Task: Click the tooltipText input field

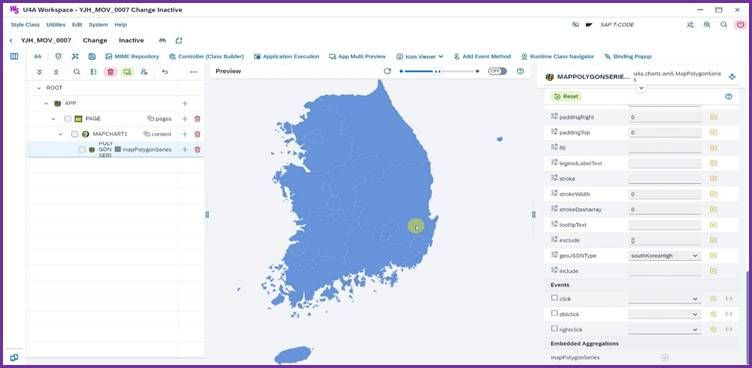Action: [664, 225]
